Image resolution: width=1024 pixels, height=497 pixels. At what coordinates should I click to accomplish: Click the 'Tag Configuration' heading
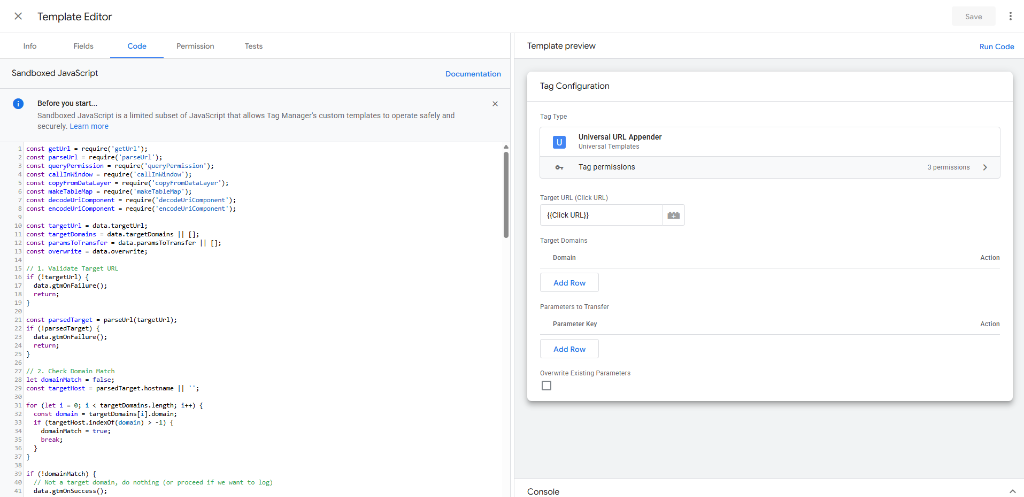click(x=575, y=86)
